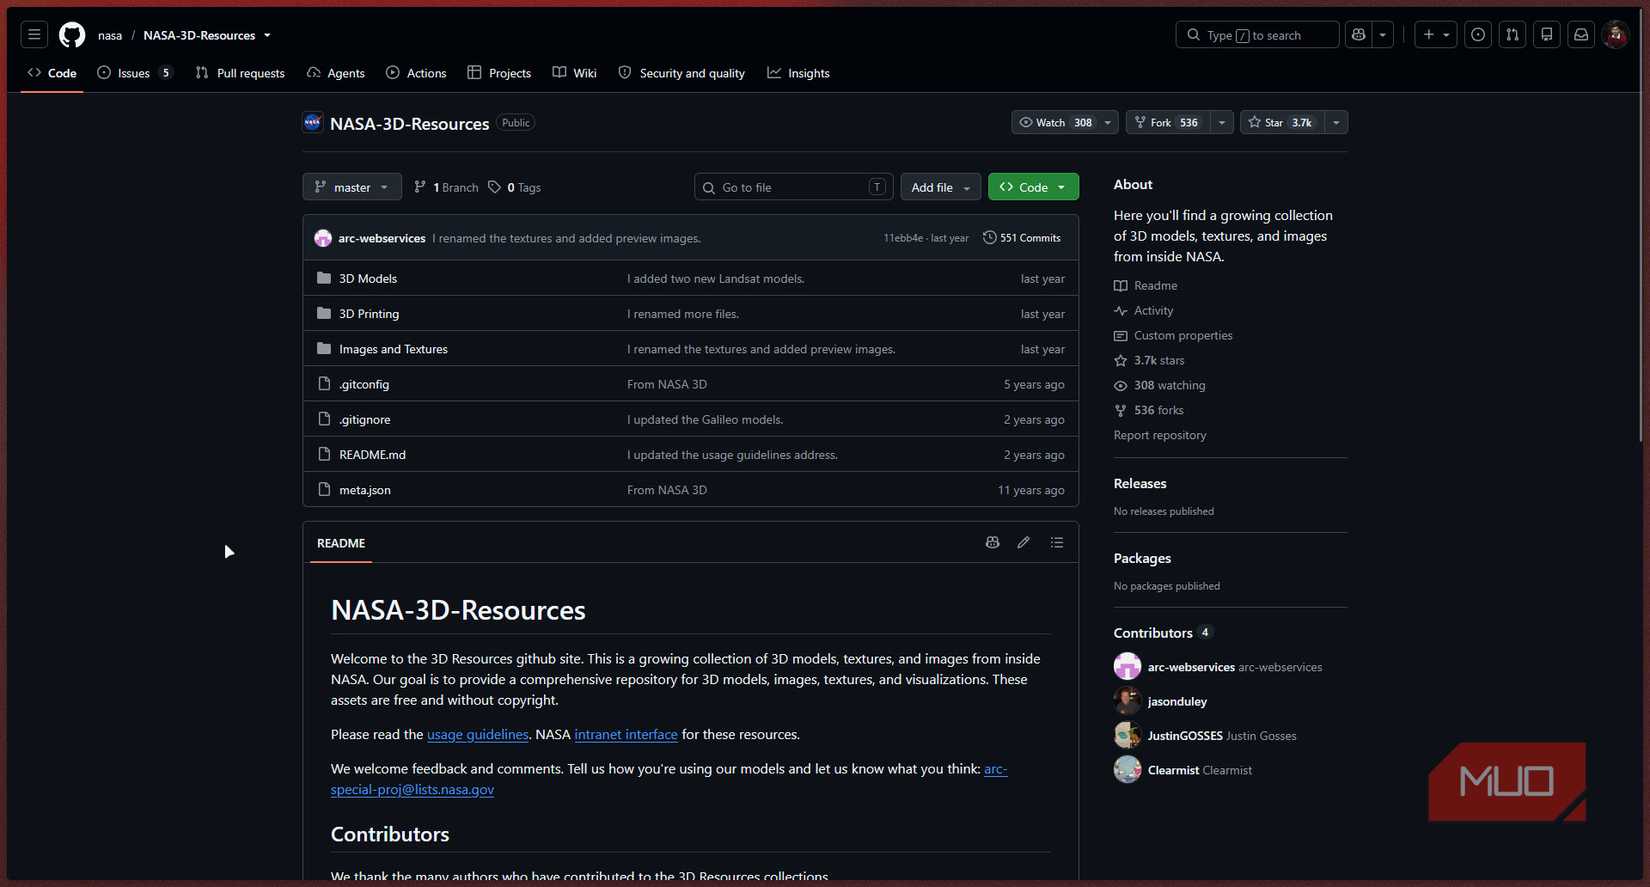This screenshot has height=887, width=1650.
Task: Open the master branch selector
Action: [x=352, y=187]
